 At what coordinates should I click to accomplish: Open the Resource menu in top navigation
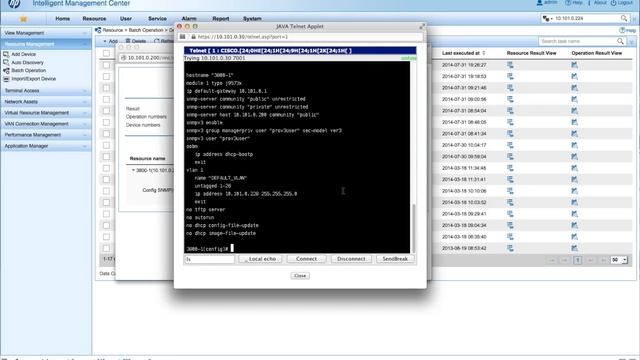[94, 19]
